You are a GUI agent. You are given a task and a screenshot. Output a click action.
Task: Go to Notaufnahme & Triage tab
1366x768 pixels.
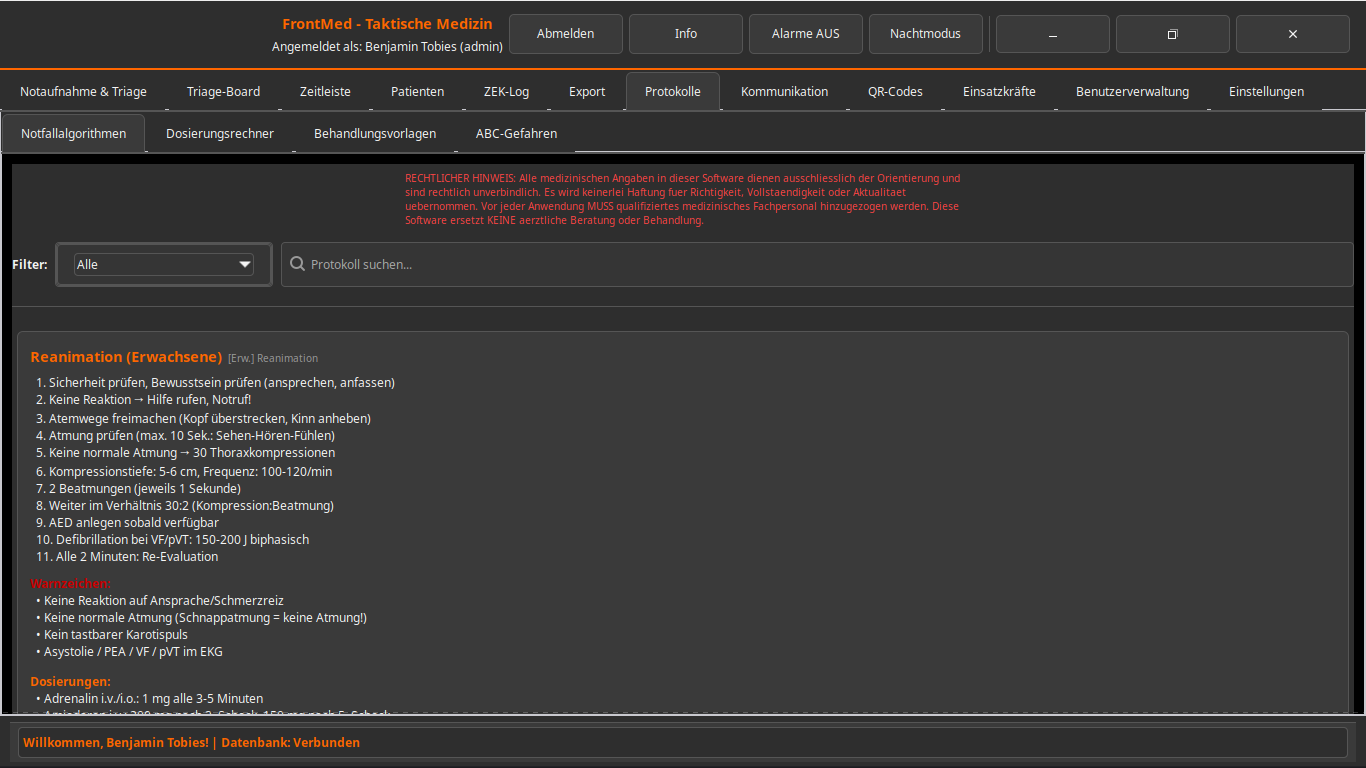(x=83, y=92)
